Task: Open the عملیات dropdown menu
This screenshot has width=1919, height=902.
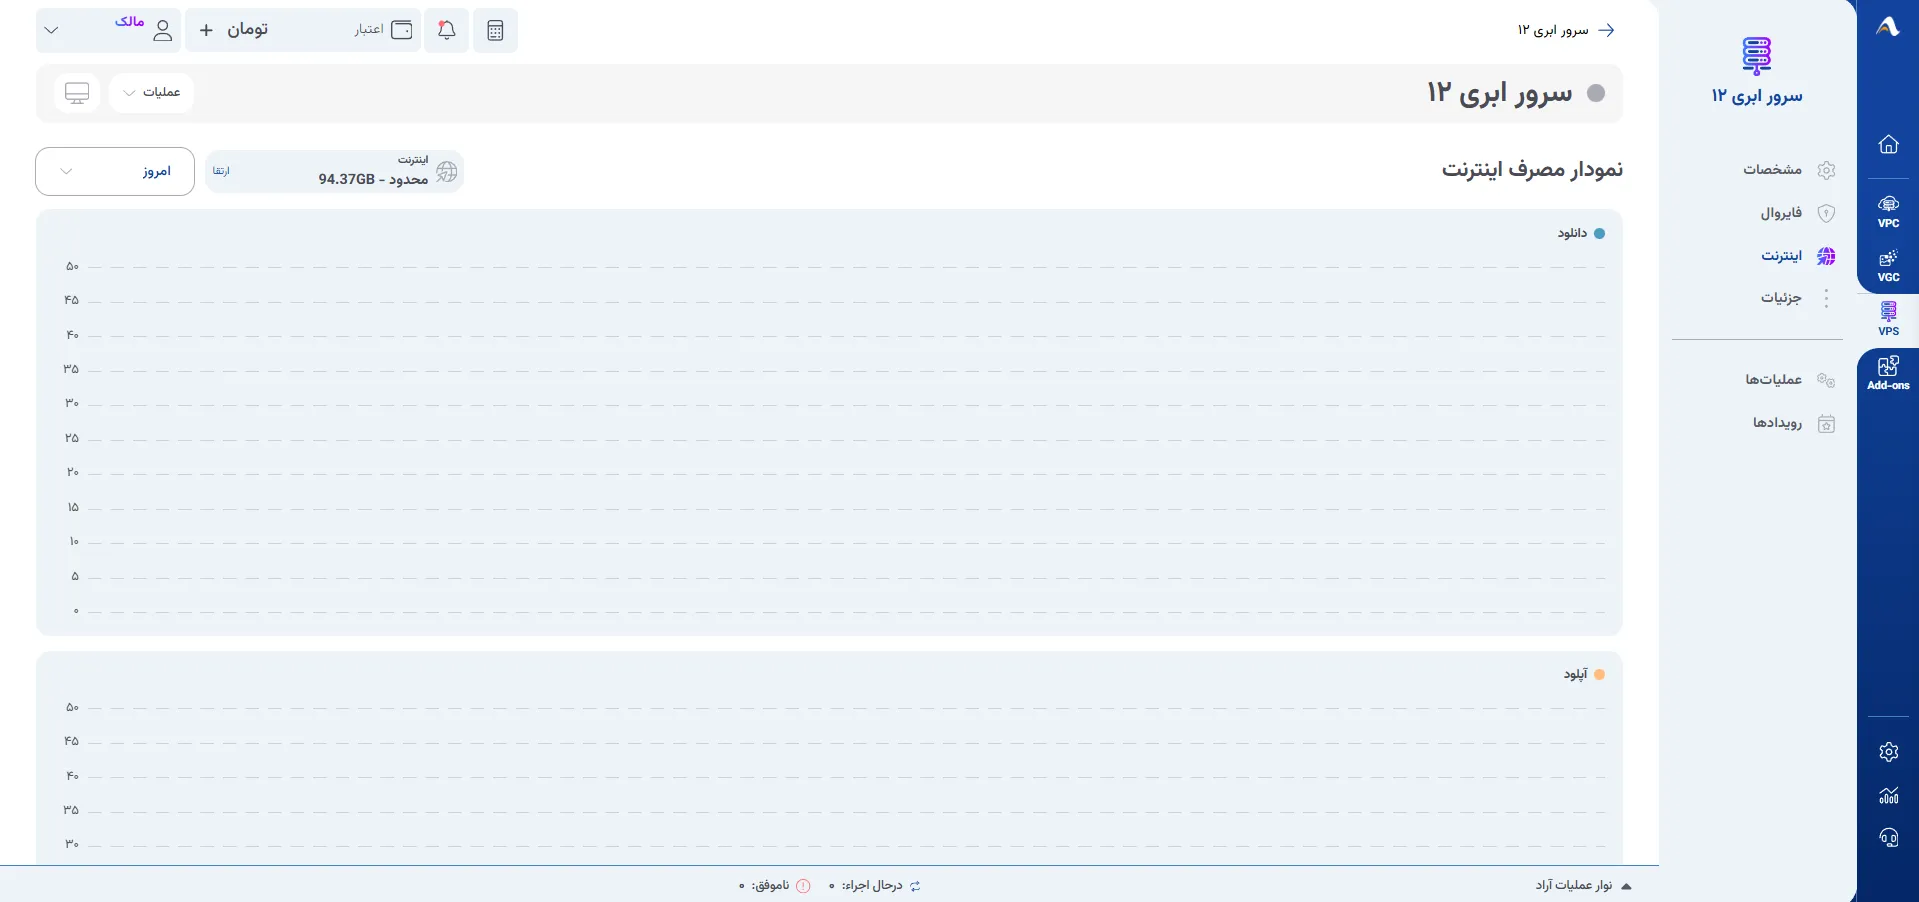Action: 151,92
